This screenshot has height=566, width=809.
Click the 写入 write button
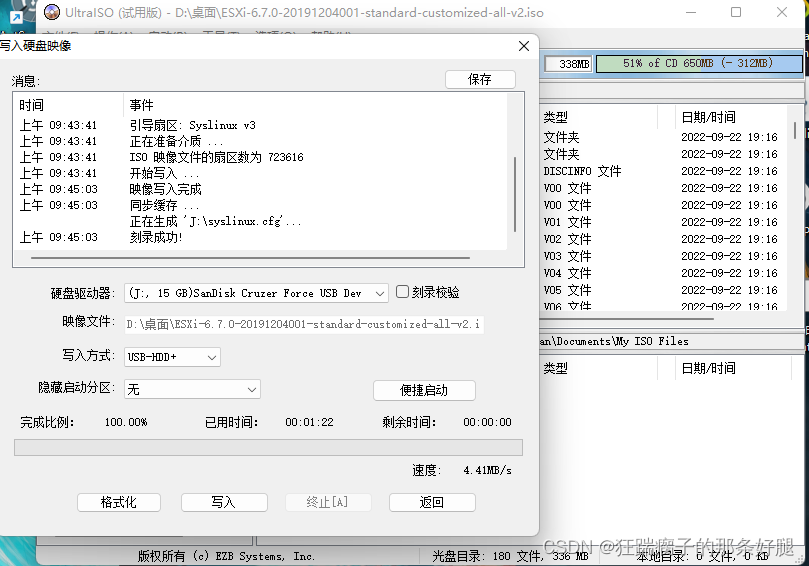pos(224,502)
